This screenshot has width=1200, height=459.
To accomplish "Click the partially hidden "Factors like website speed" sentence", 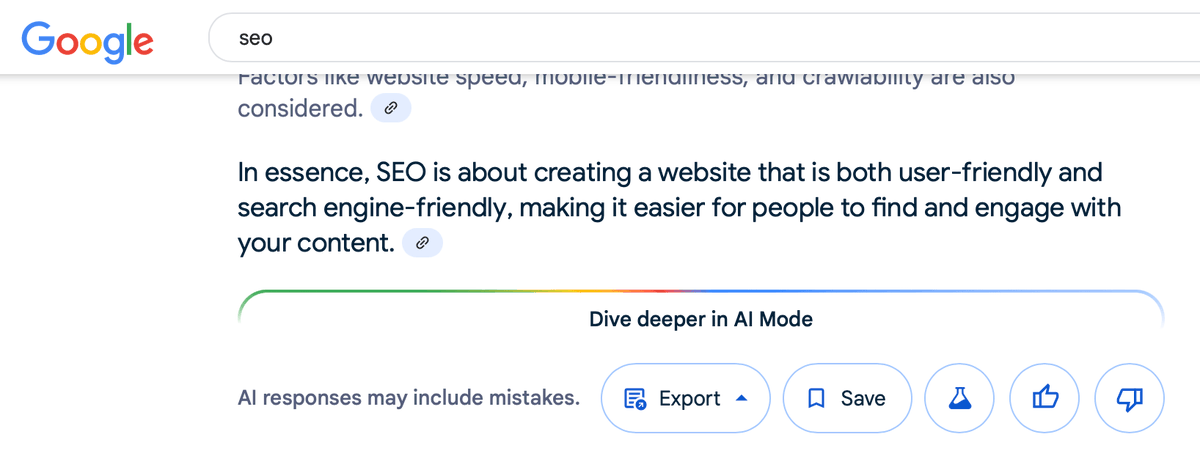I will click(626, 80).
